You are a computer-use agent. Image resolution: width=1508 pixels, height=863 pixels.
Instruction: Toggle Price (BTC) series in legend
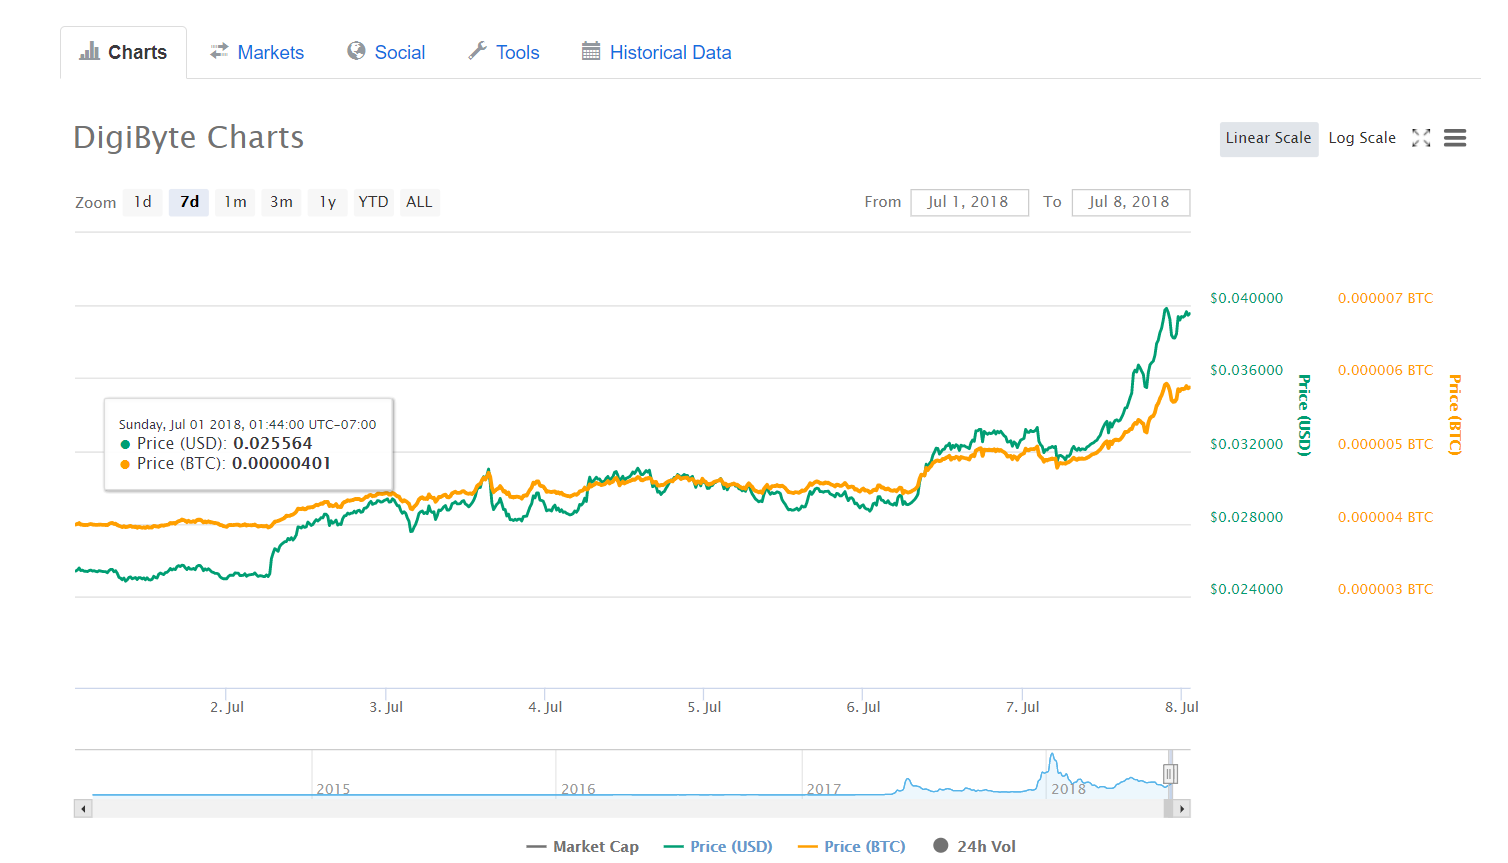852,846
